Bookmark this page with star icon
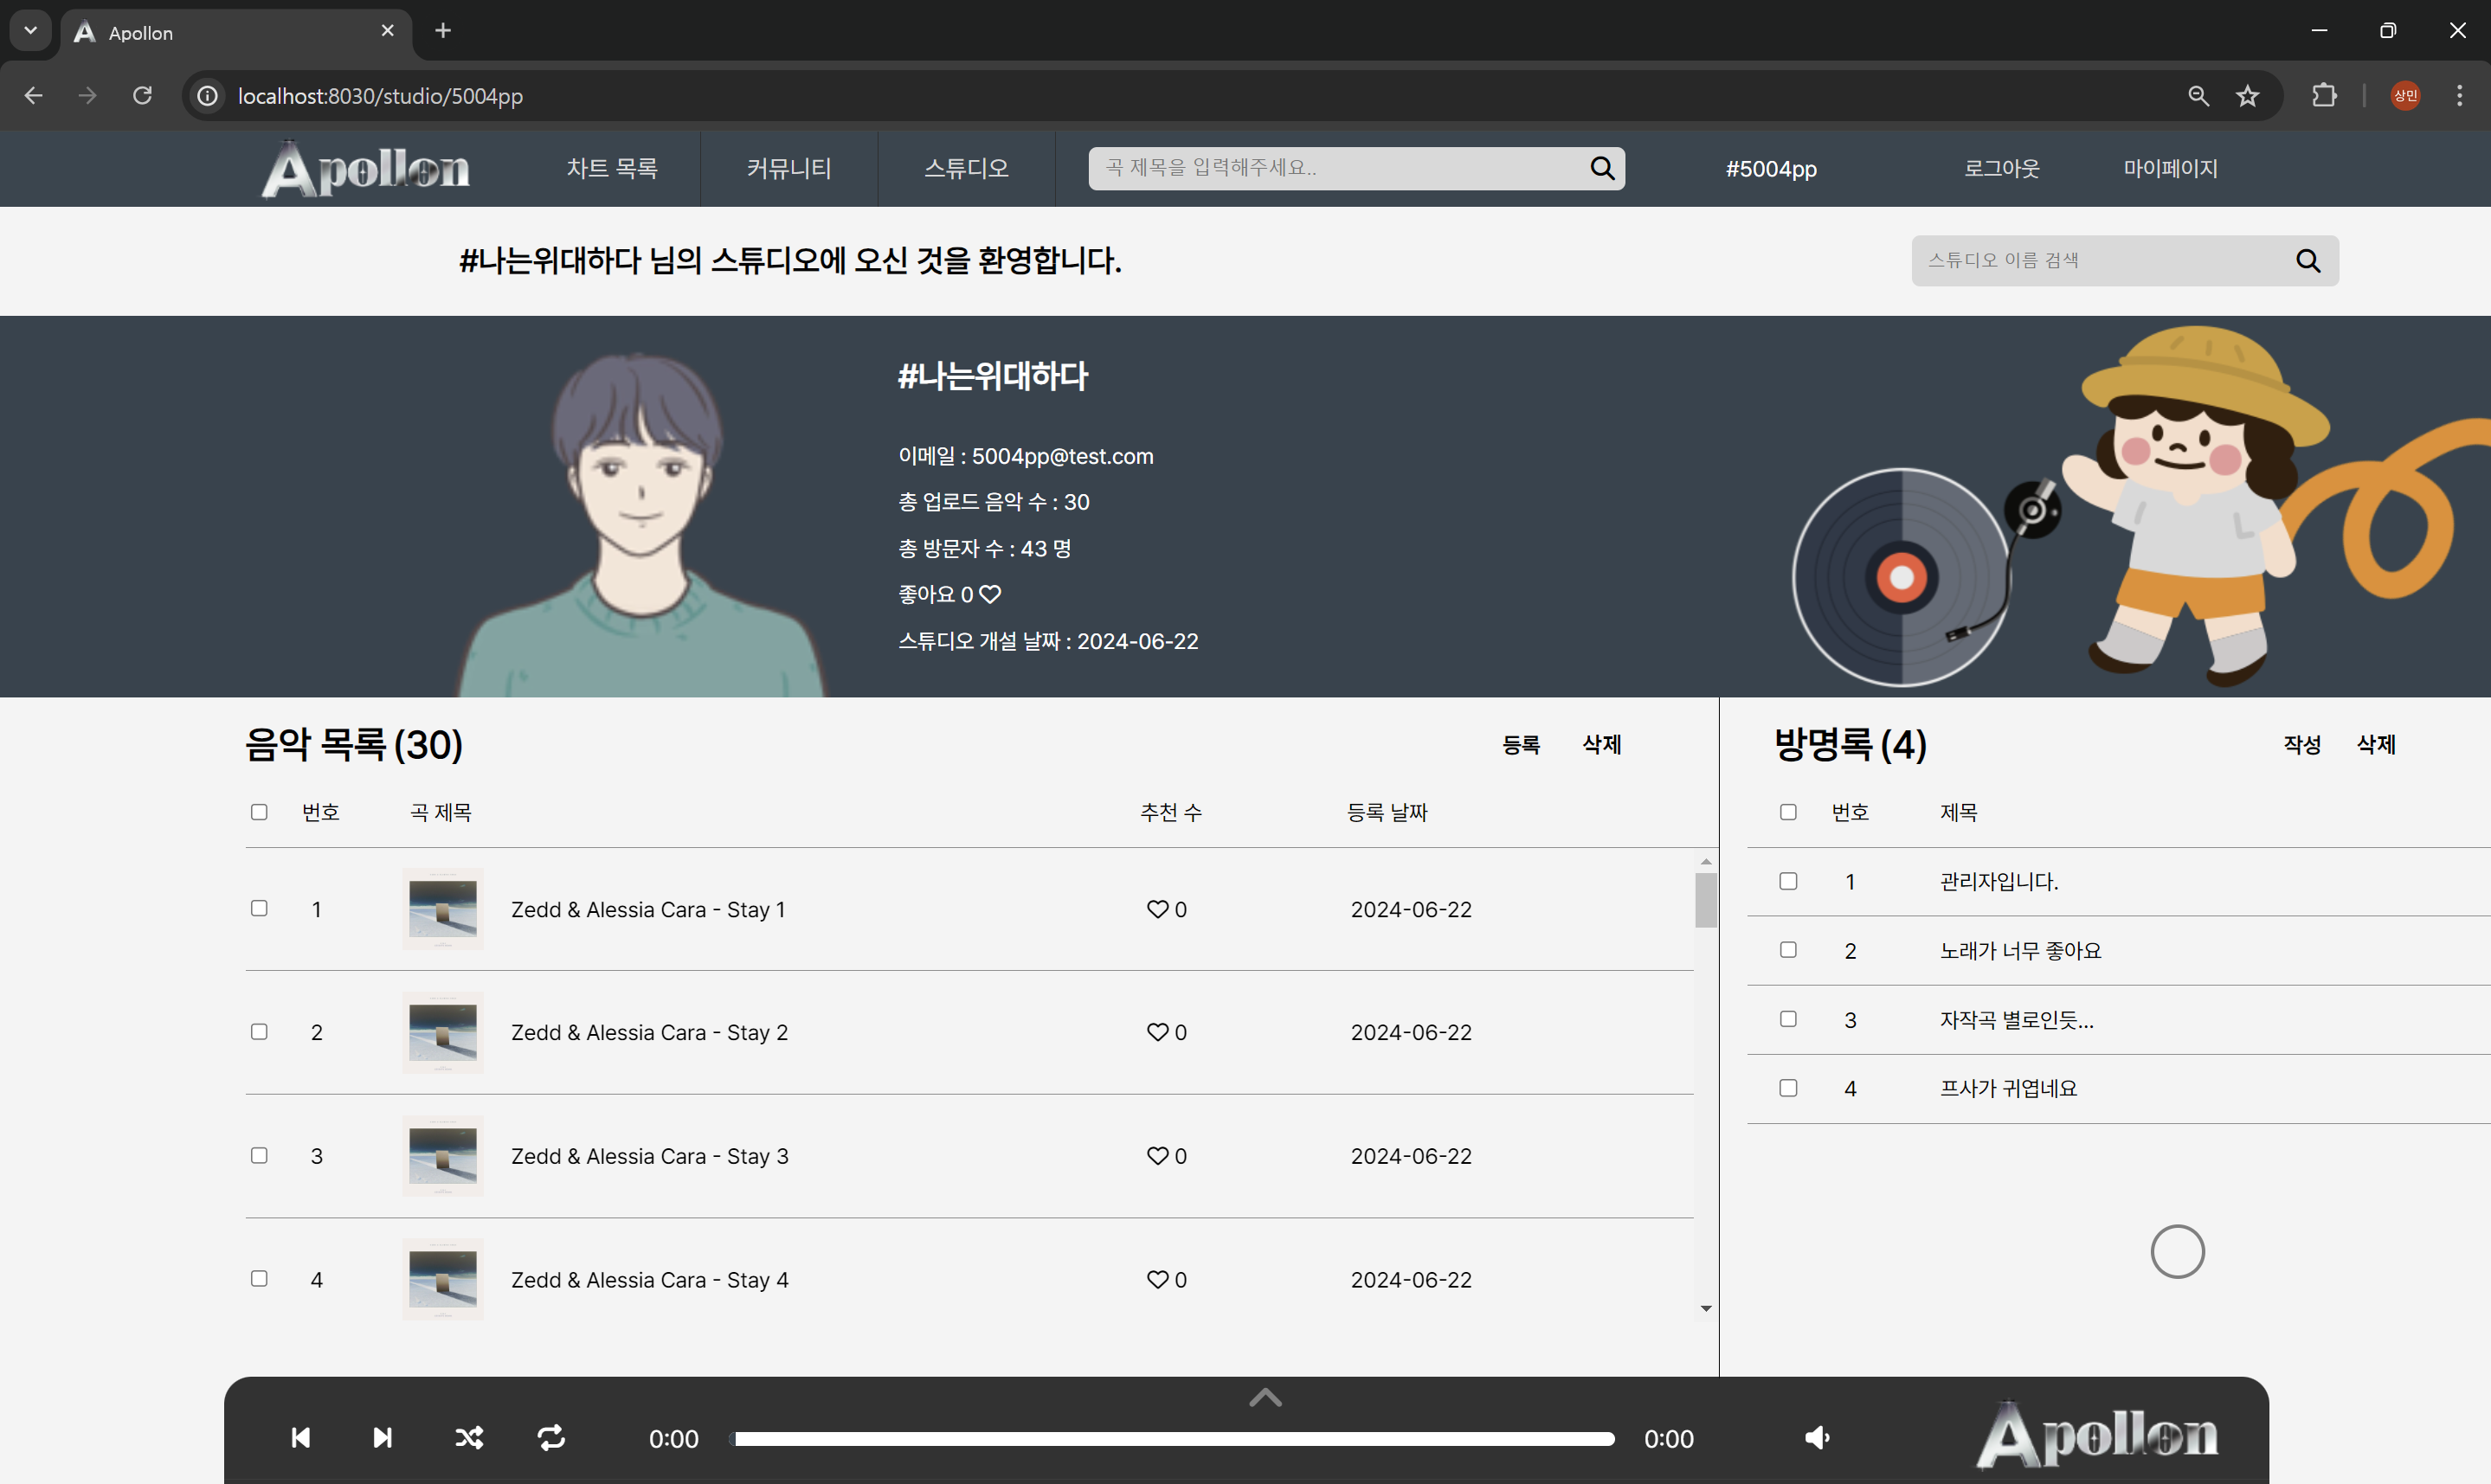 (2247, 96)
